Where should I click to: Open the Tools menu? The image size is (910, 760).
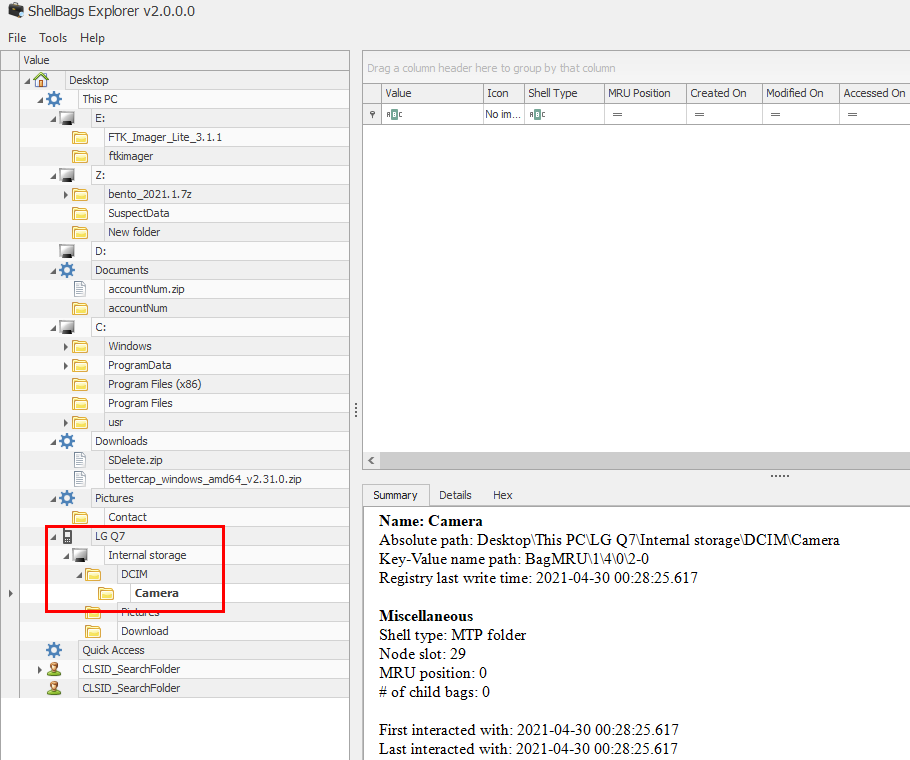tap(53, 38)
